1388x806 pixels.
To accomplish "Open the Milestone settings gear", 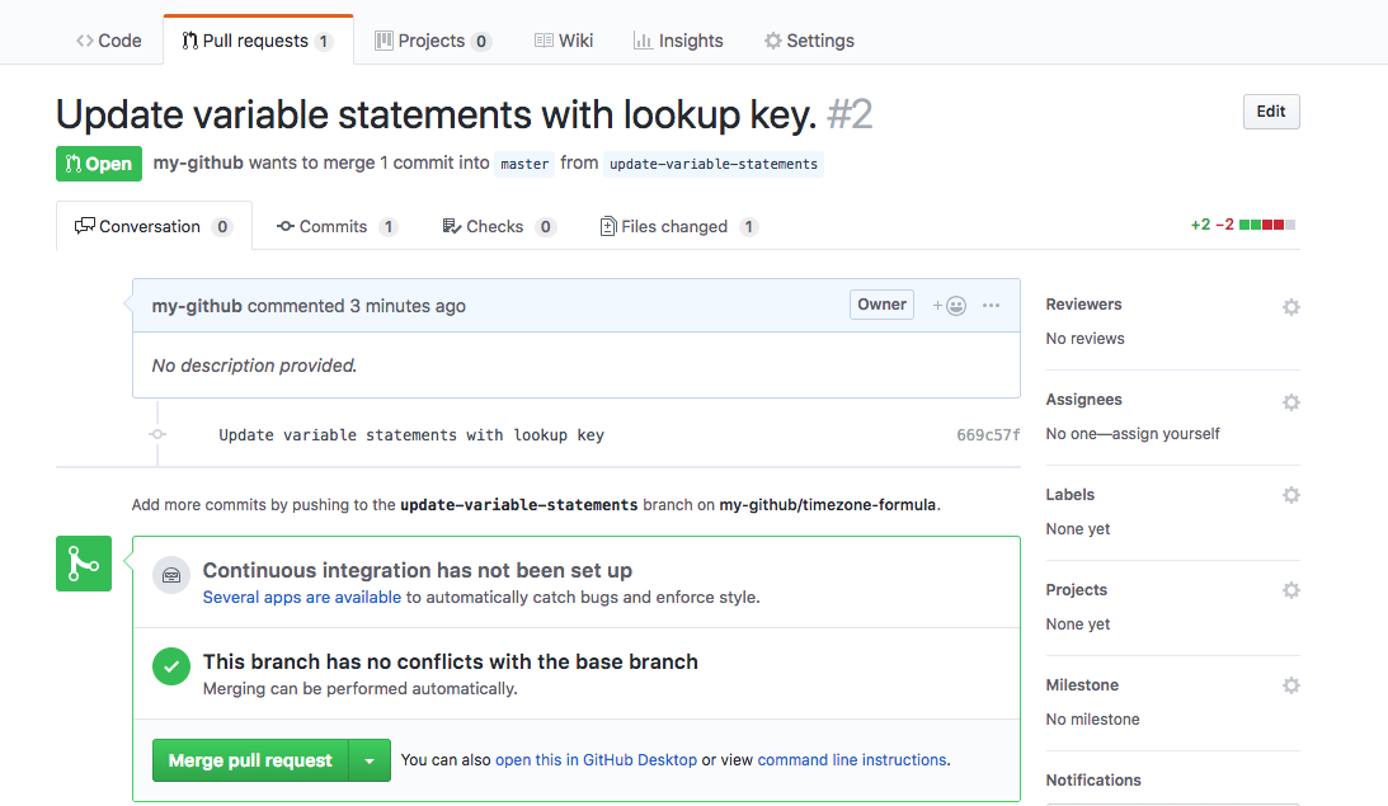I will (x=1291, y=684).
